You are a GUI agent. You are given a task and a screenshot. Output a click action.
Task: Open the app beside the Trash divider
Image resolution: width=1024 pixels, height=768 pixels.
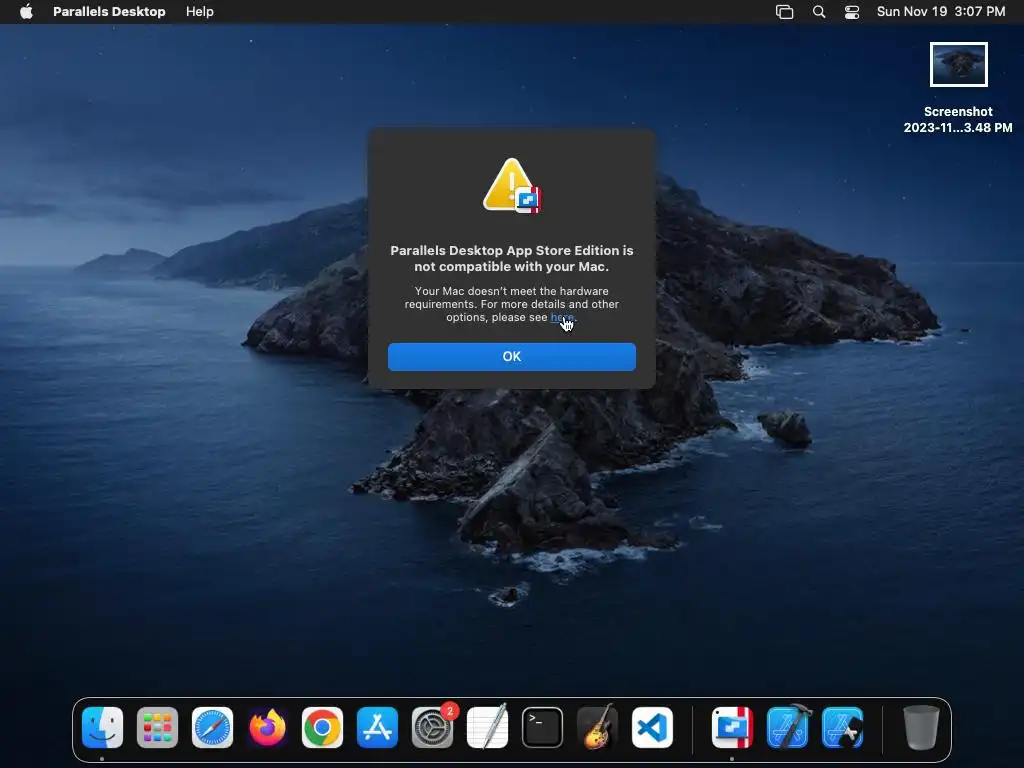[x=842, y=727]
